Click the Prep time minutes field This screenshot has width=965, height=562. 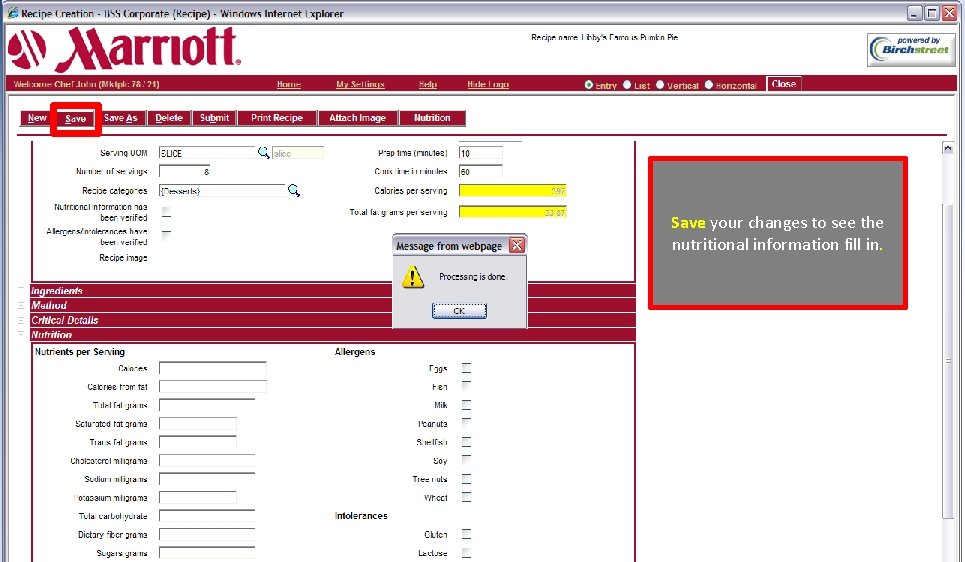click(481, 153)
